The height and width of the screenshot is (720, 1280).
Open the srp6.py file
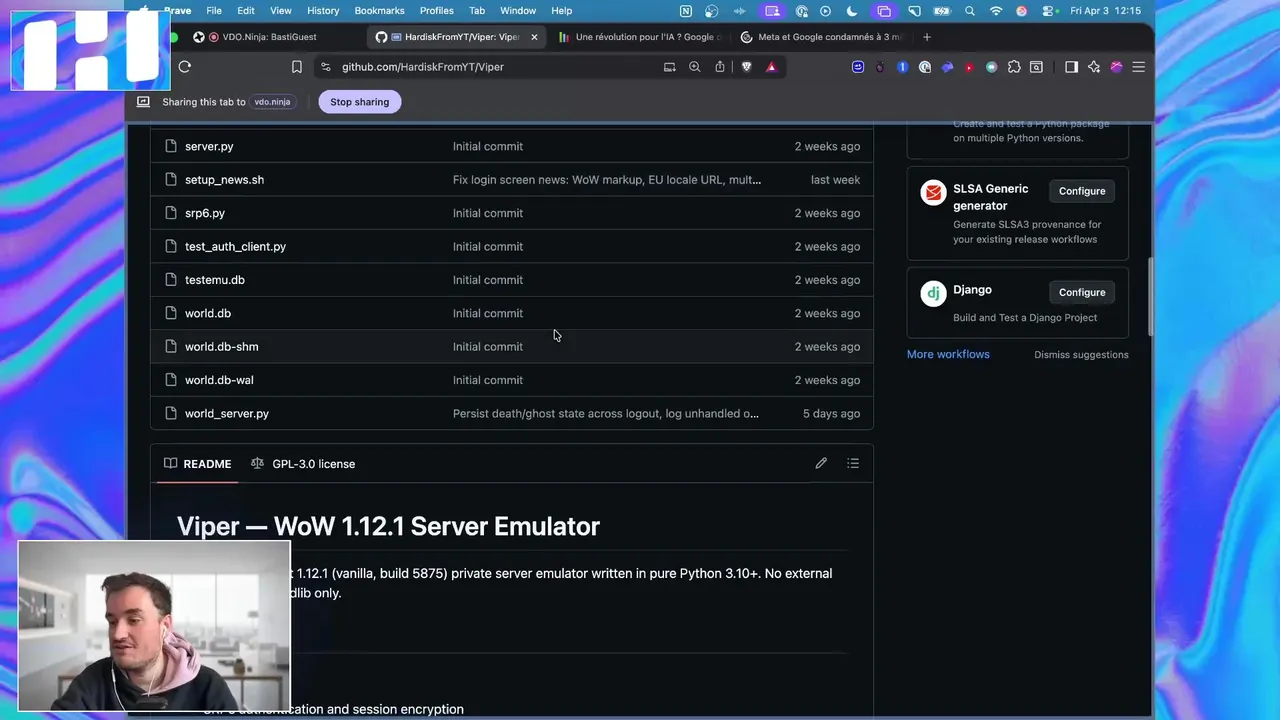pos(205,213)
